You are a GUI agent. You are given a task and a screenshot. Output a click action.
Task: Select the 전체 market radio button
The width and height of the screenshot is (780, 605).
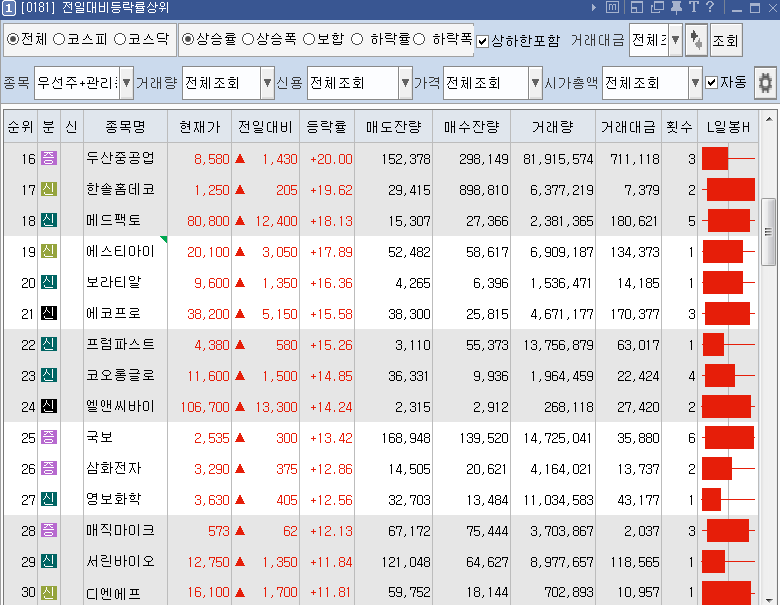click(x=13, y=39)
